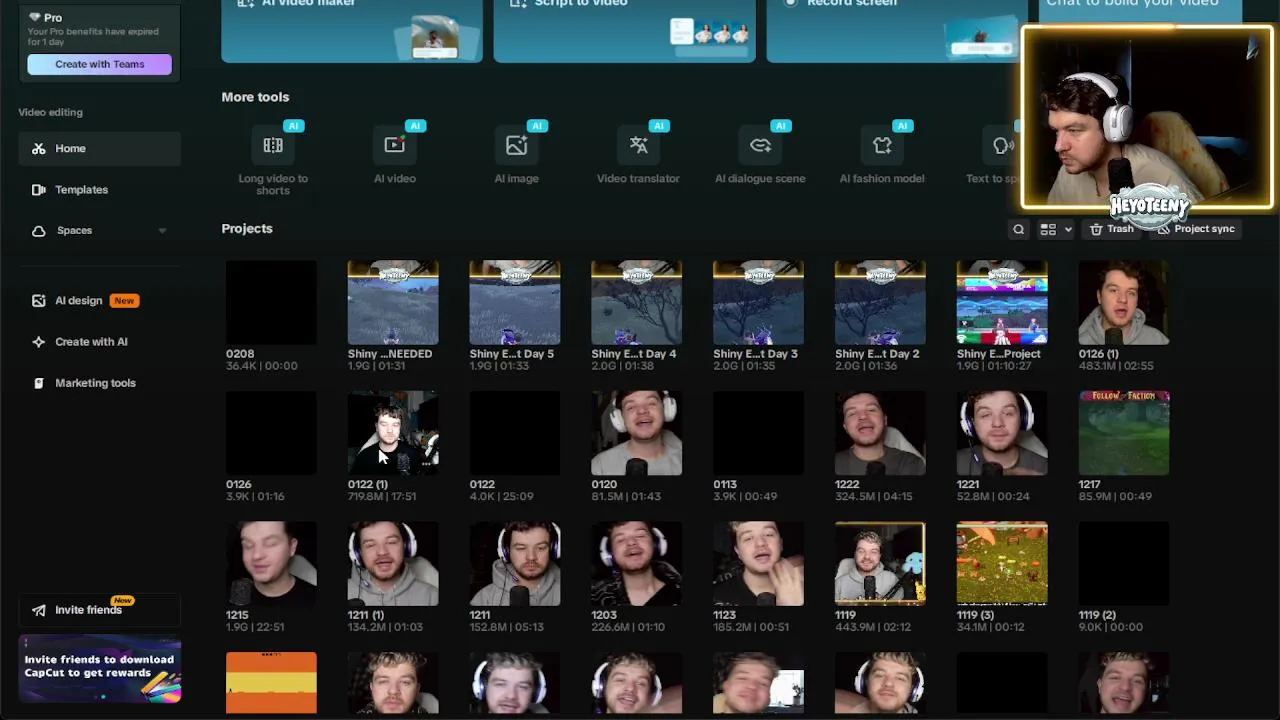Open the Shiny Day 4 project thumbnail
The image size is (1280, 720).
click(x=637, y=302)
